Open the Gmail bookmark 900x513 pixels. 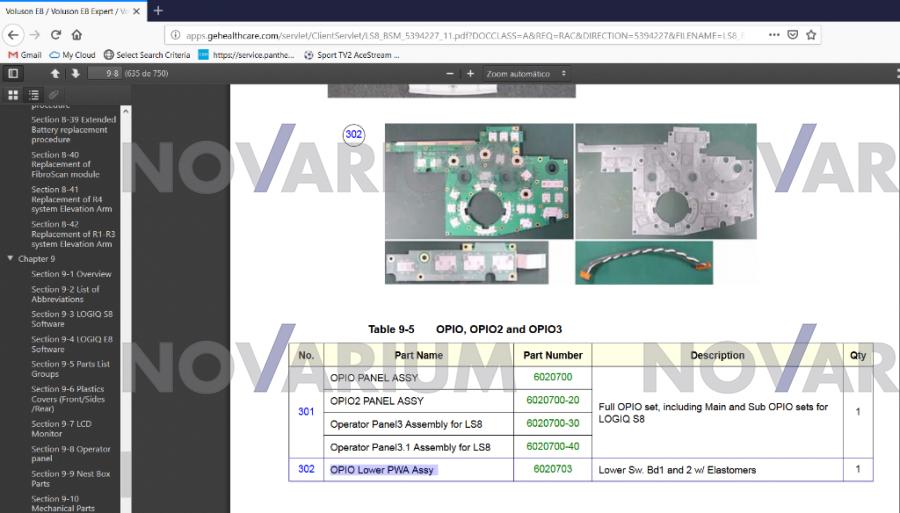tap(24, 55)
